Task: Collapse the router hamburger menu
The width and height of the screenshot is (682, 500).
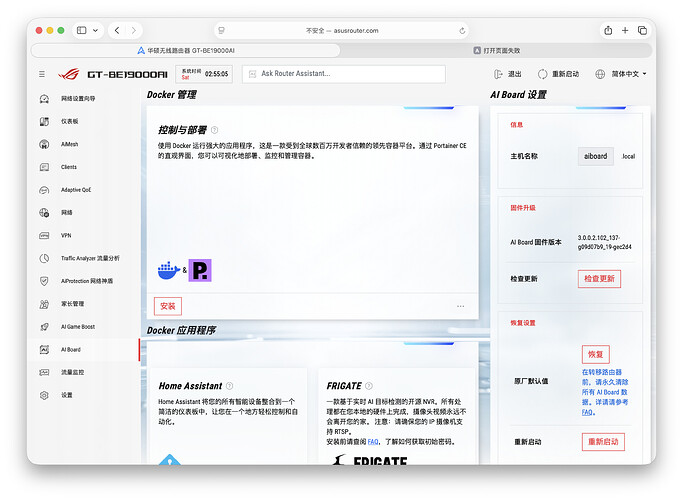Action: click(x=42, y=74)
